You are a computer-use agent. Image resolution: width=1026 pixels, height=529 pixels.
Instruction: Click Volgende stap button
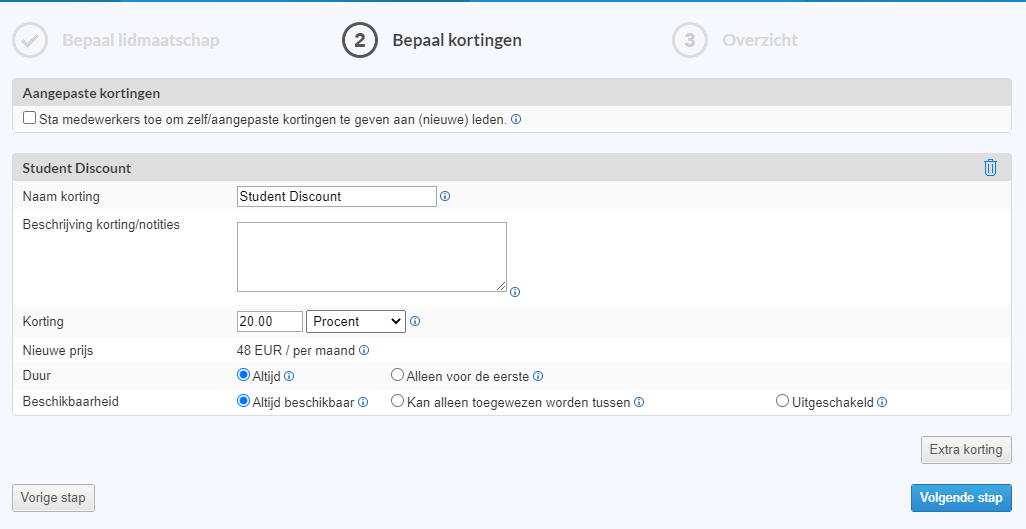(961, 498)
